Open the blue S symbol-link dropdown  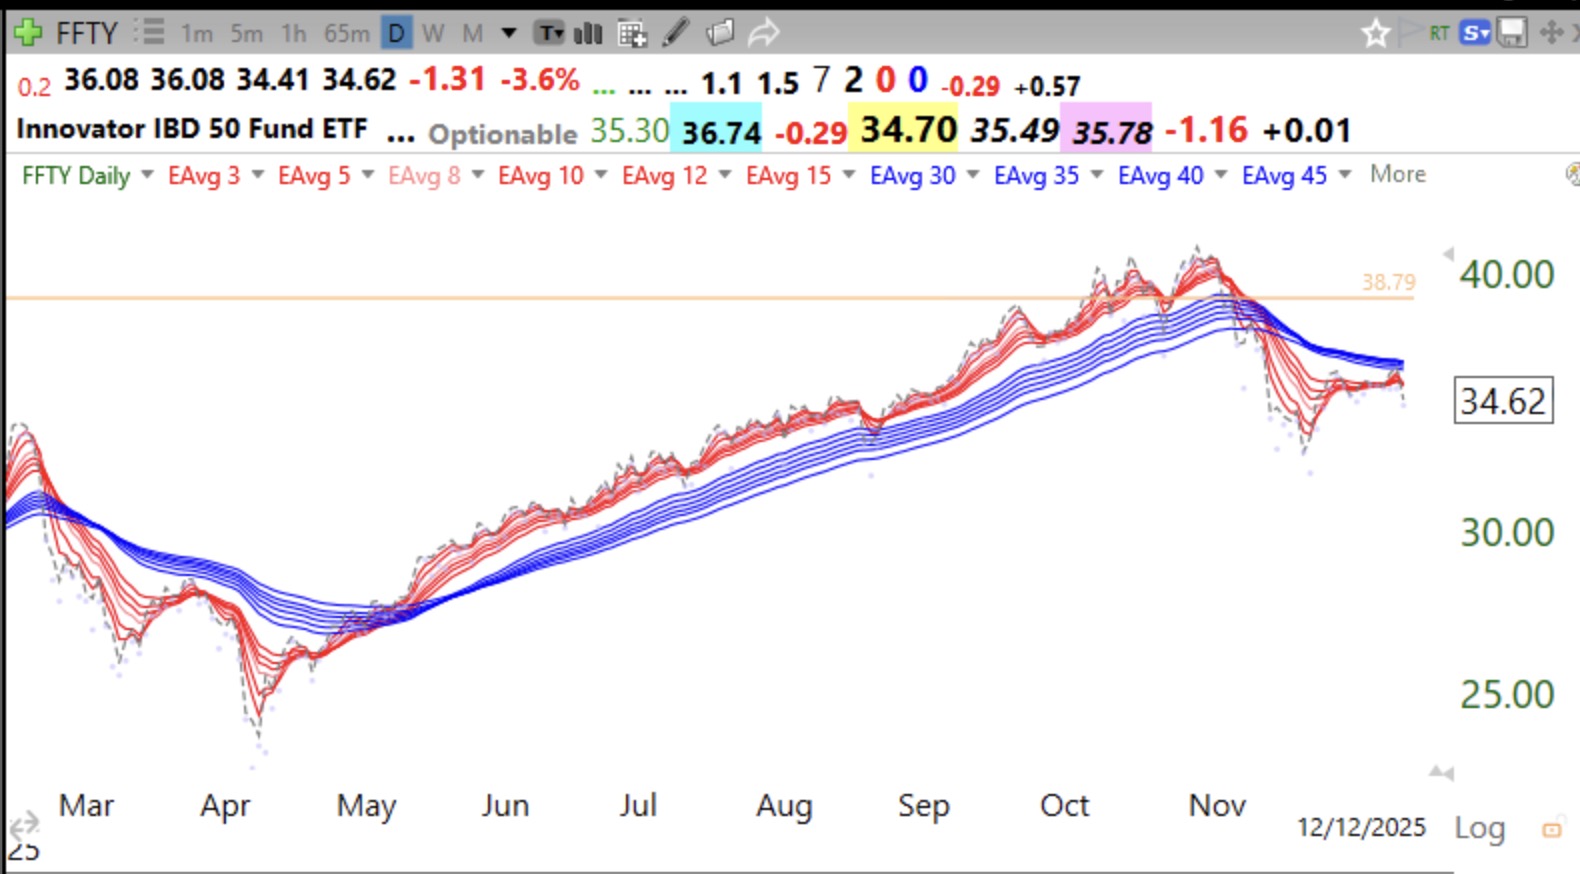click(1475, 33)
